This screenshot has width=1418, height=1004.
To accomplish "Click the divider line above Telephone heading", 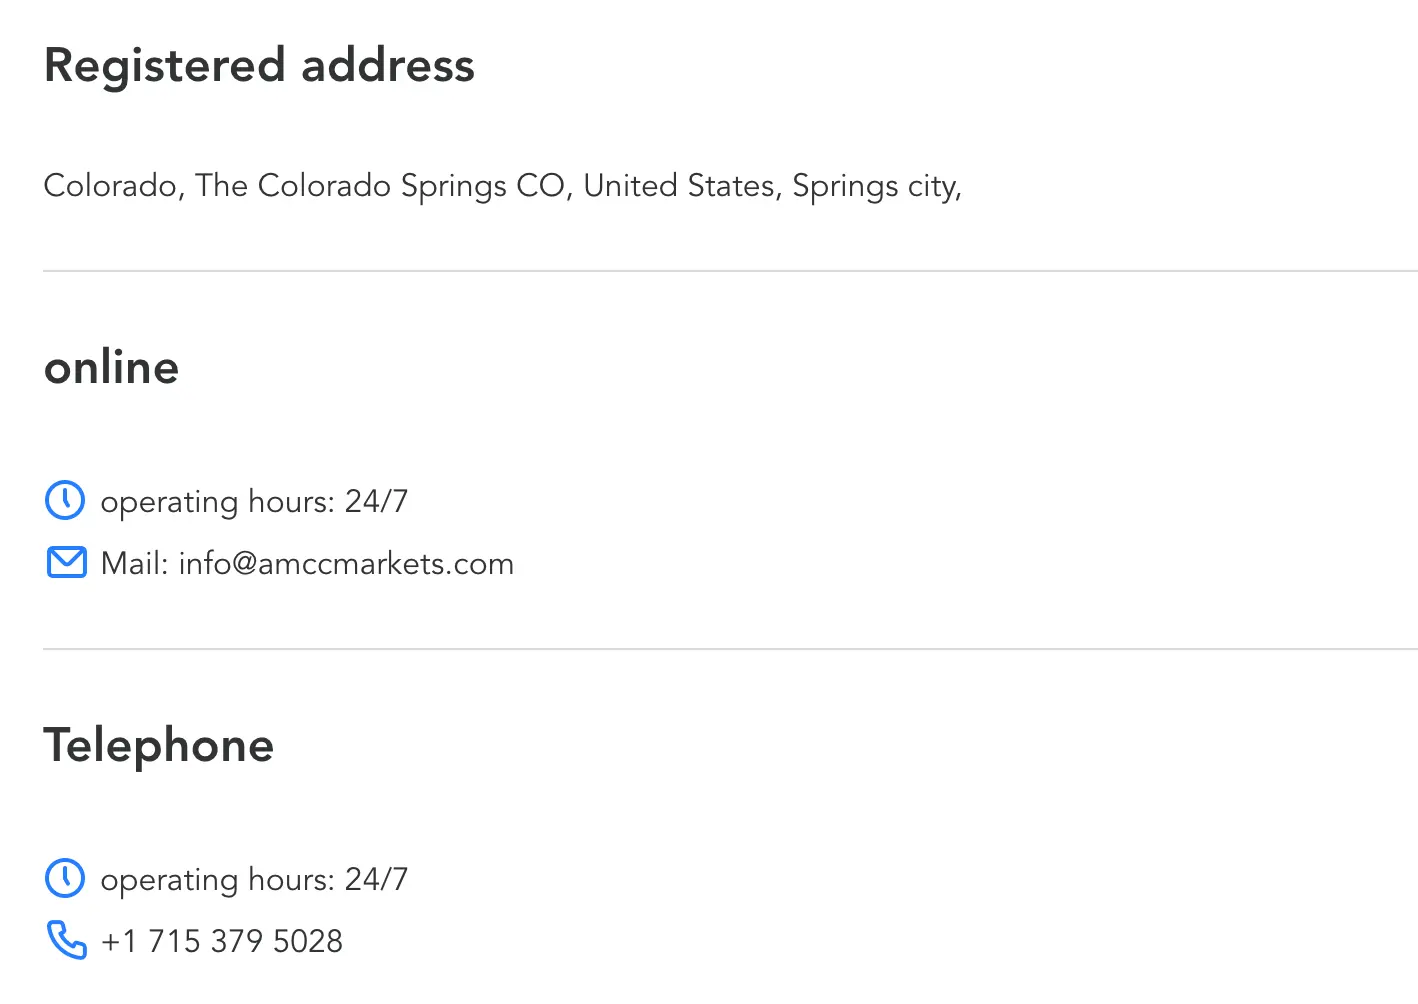I will click(x=730, y=649).
